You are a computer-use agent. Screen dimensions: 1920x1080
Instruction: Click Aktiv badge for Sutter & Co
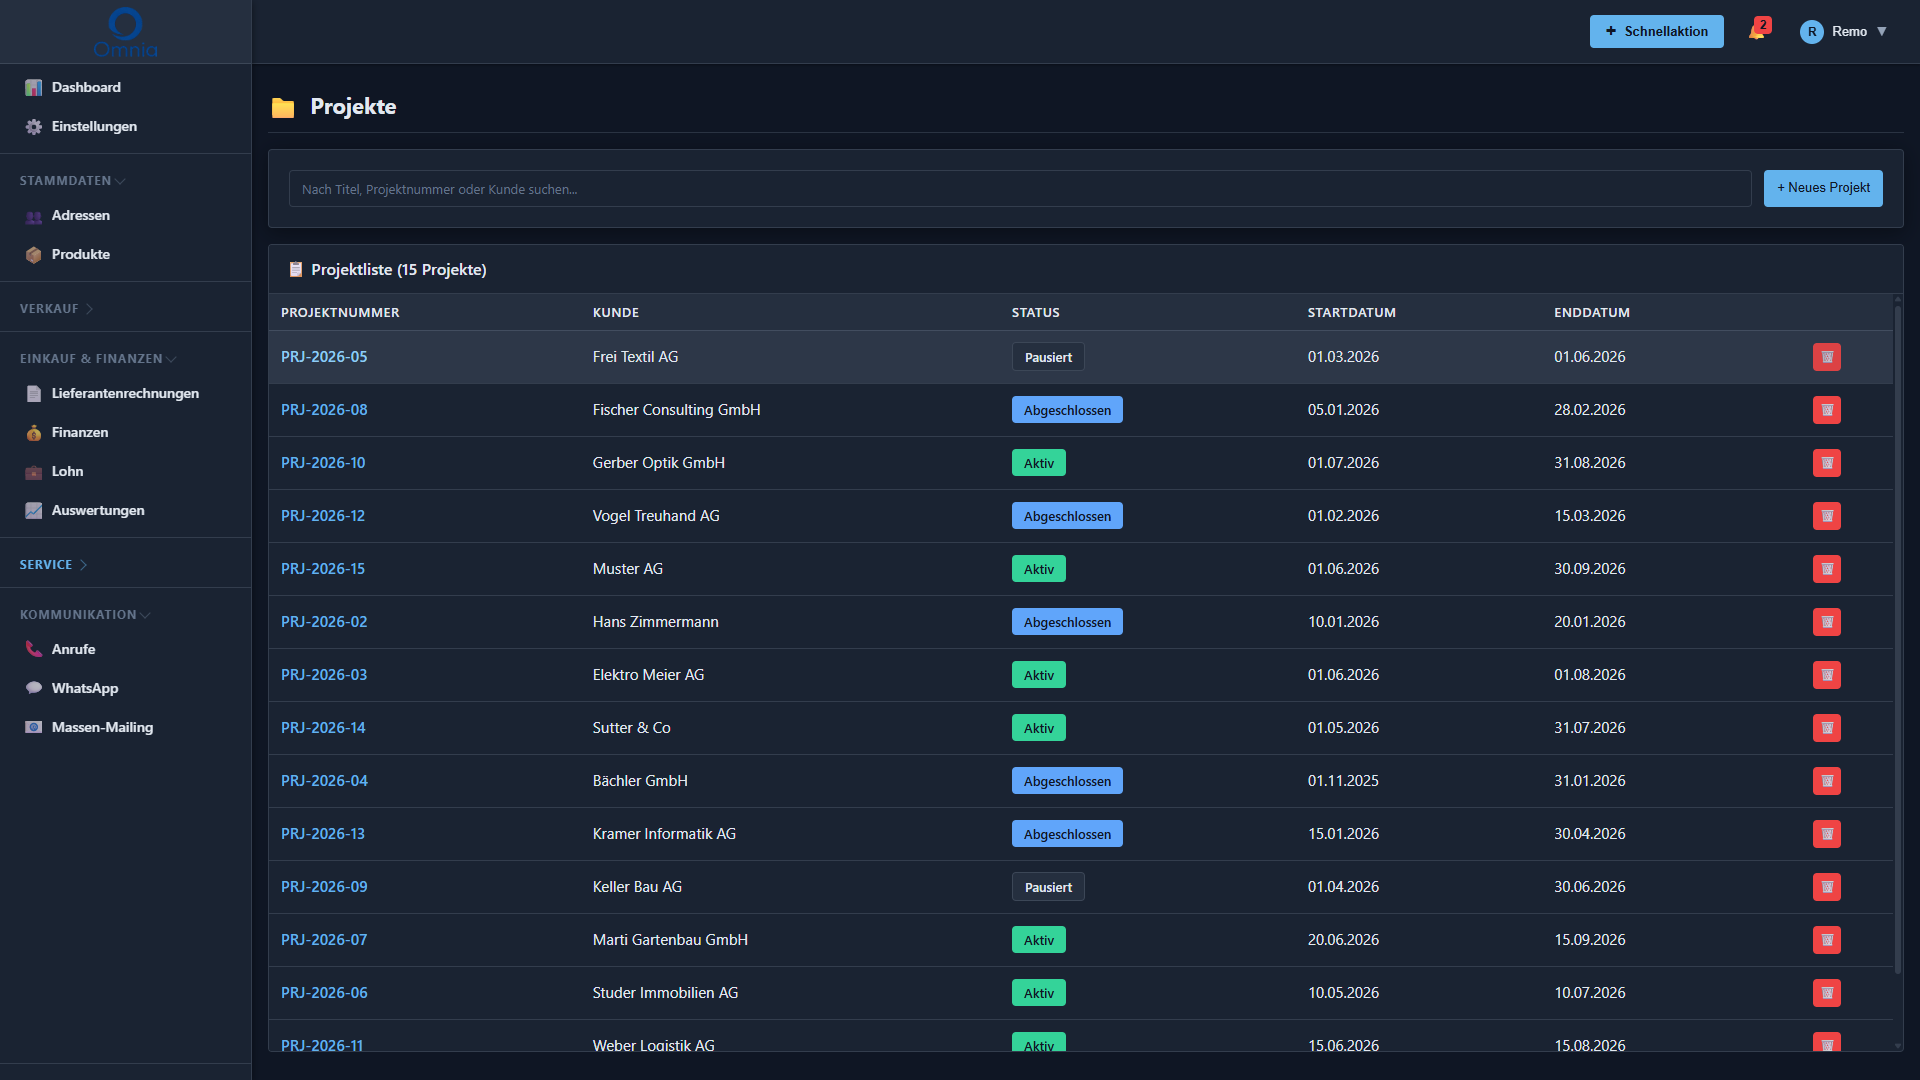pyautogui.click(x=1038, y=728)
